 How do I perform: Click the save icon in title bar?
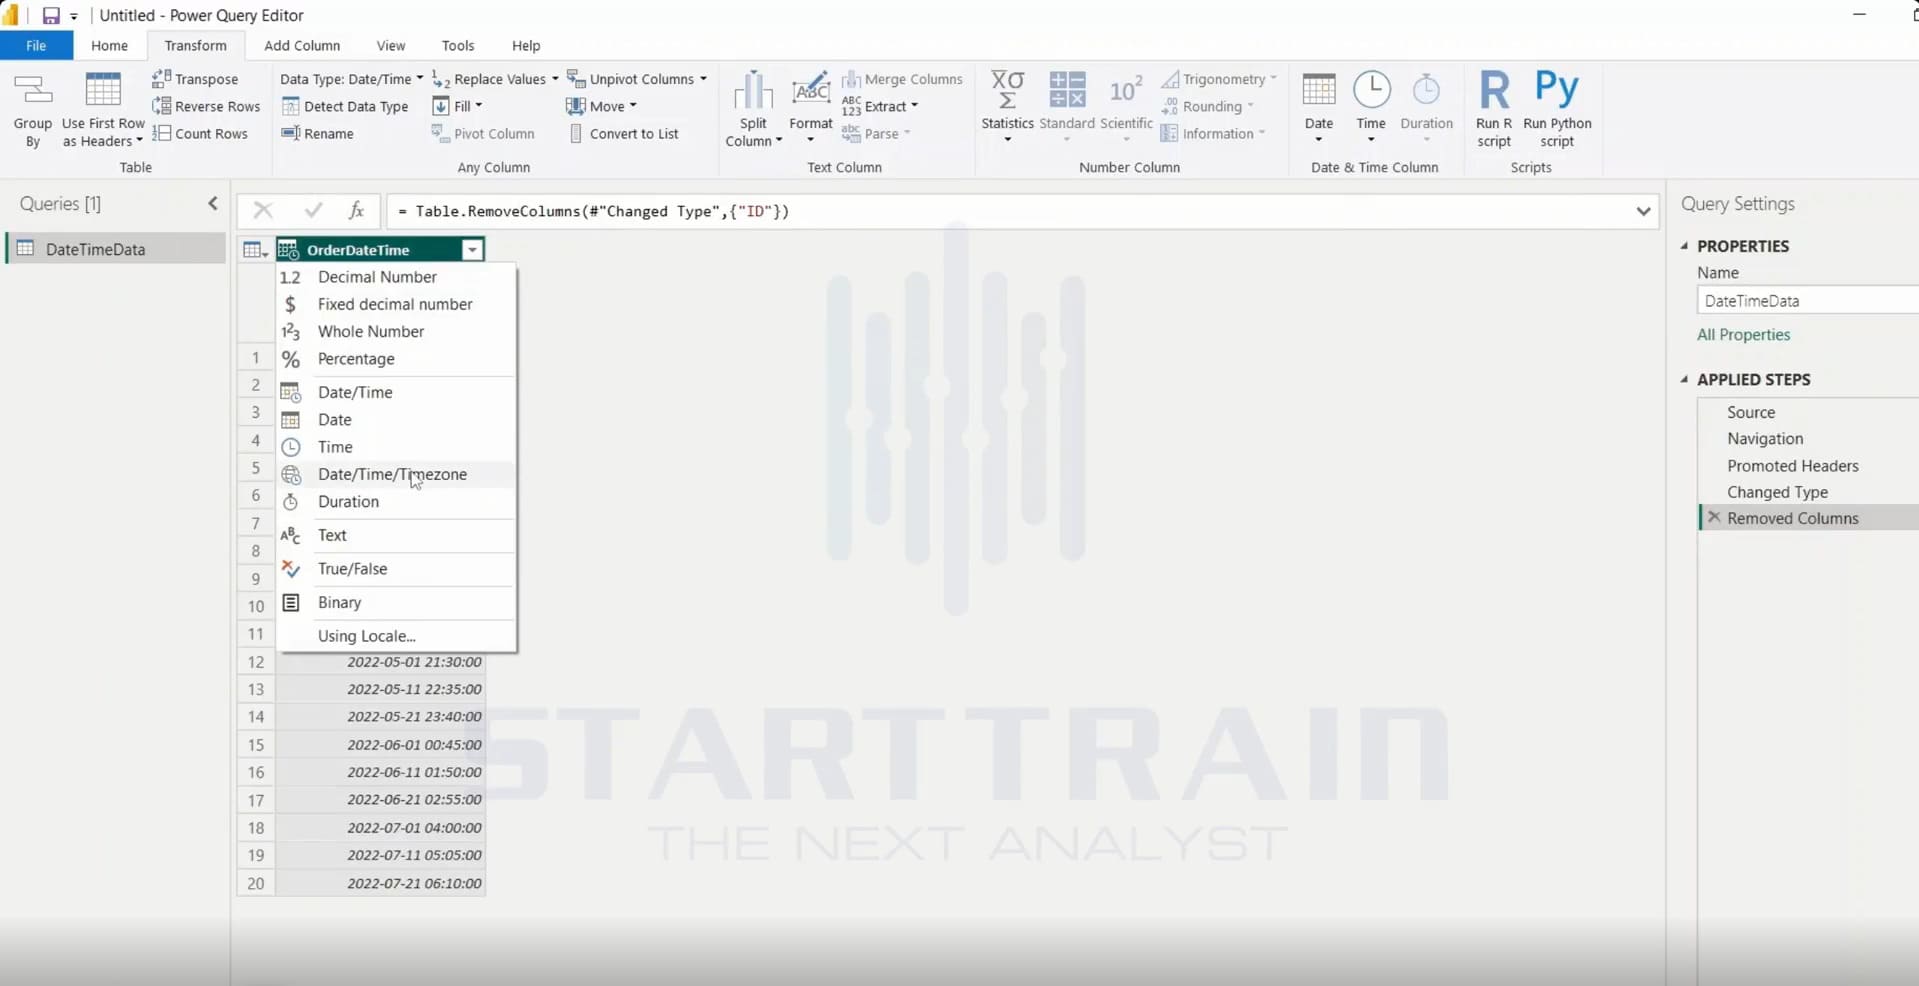tap(50, 15)
